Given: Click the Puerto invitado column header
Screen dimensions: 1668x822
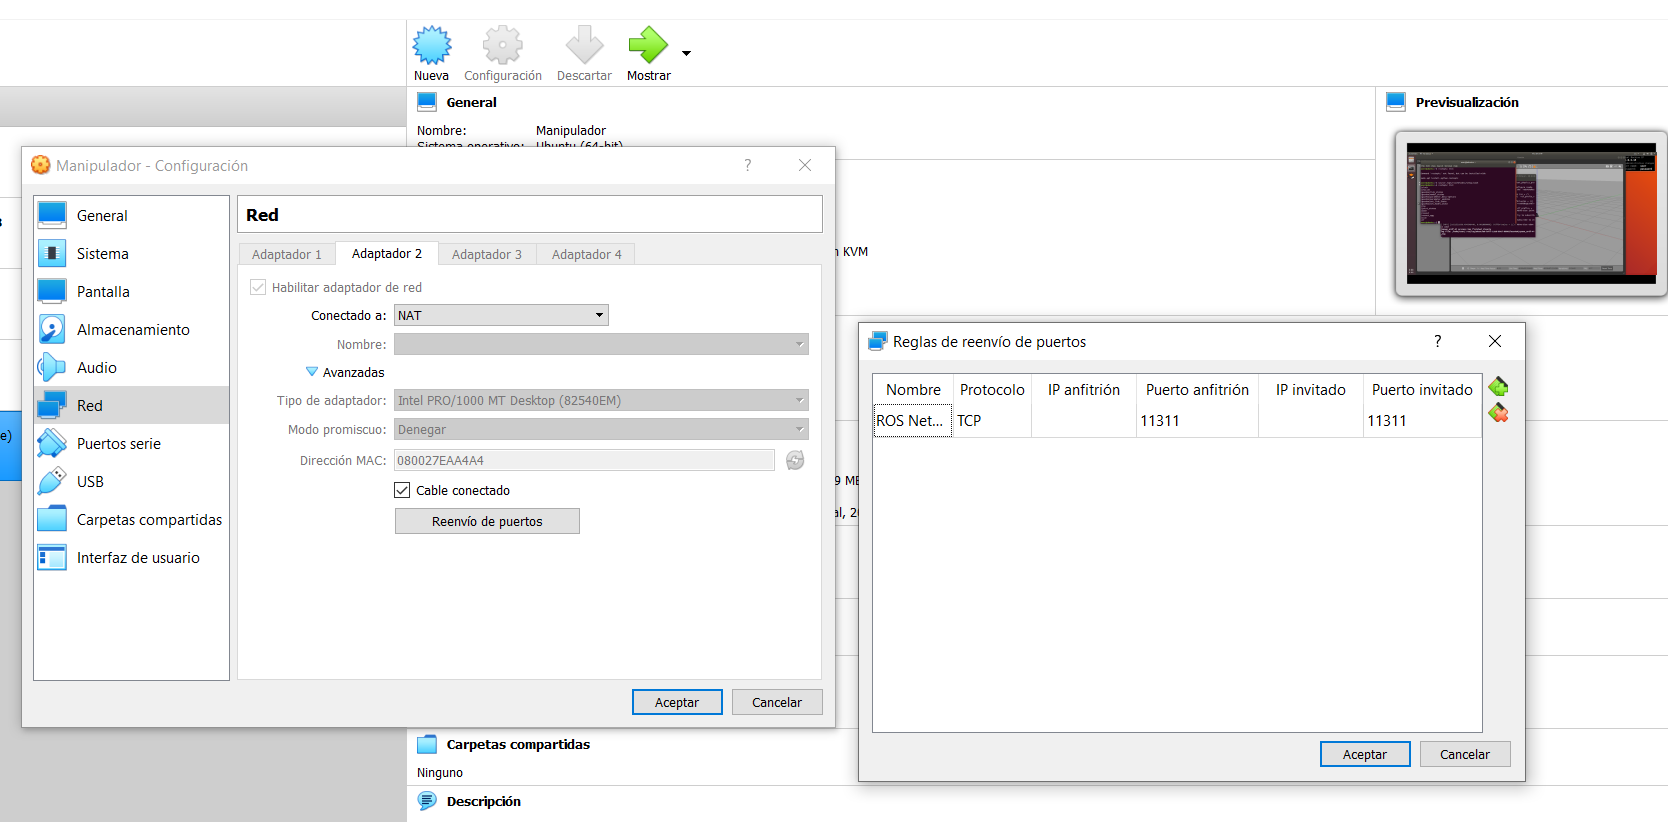Looking at the screenshot, I should pyautogui.click(x=1422, y=390).
